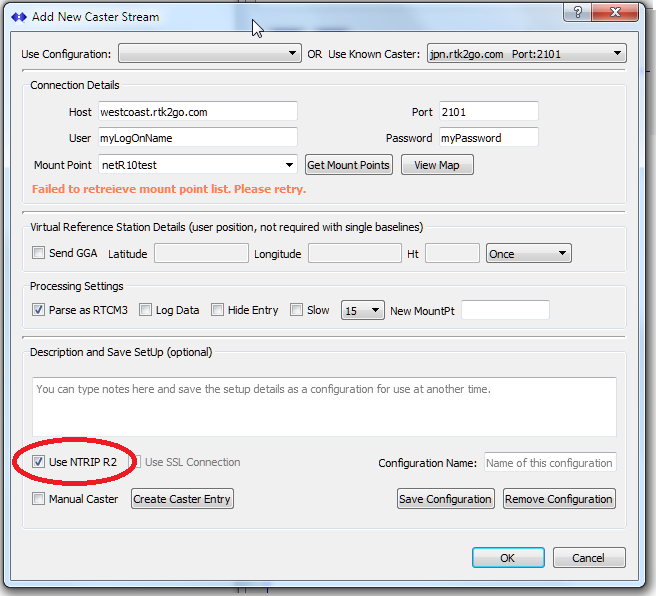The image size is (656, 596).
Task: Toggle the Use SSL Connection checkbox
Action: pyautogui.click(x=137, y=462)
